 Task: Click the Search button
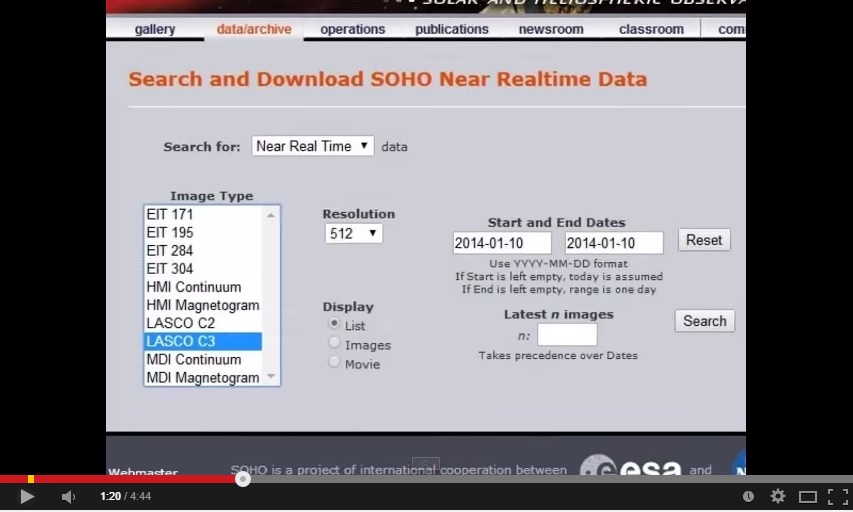(x=704, y=321)
